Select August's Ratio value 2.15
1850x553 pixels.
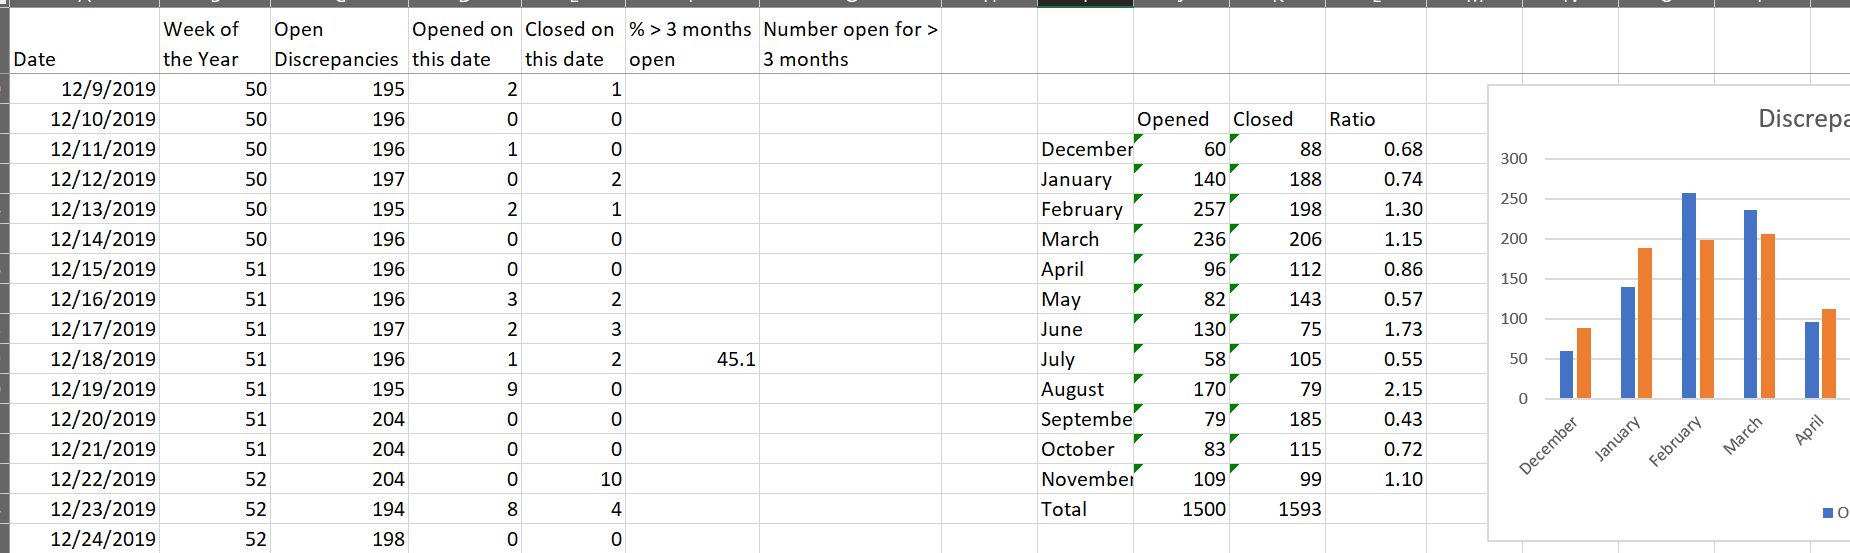click(1375, 389)
